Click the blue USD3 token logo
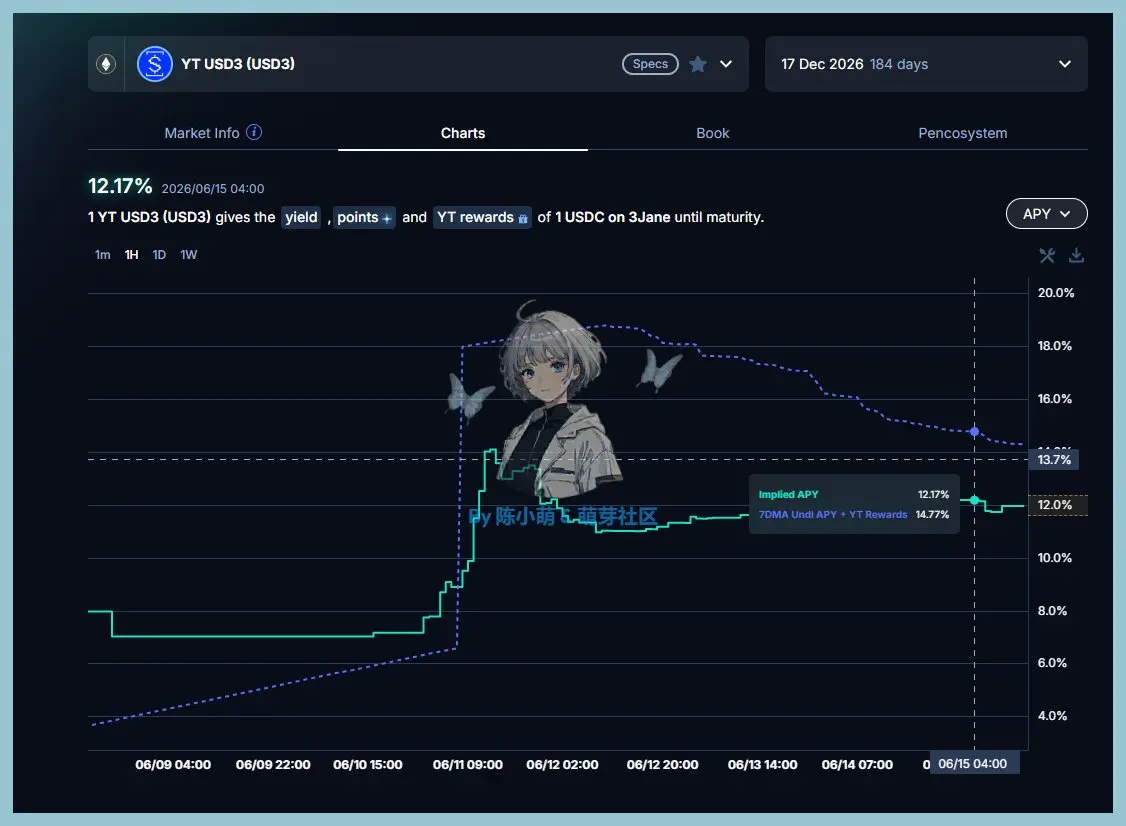1126x826 pixels. tap(155, 64)
